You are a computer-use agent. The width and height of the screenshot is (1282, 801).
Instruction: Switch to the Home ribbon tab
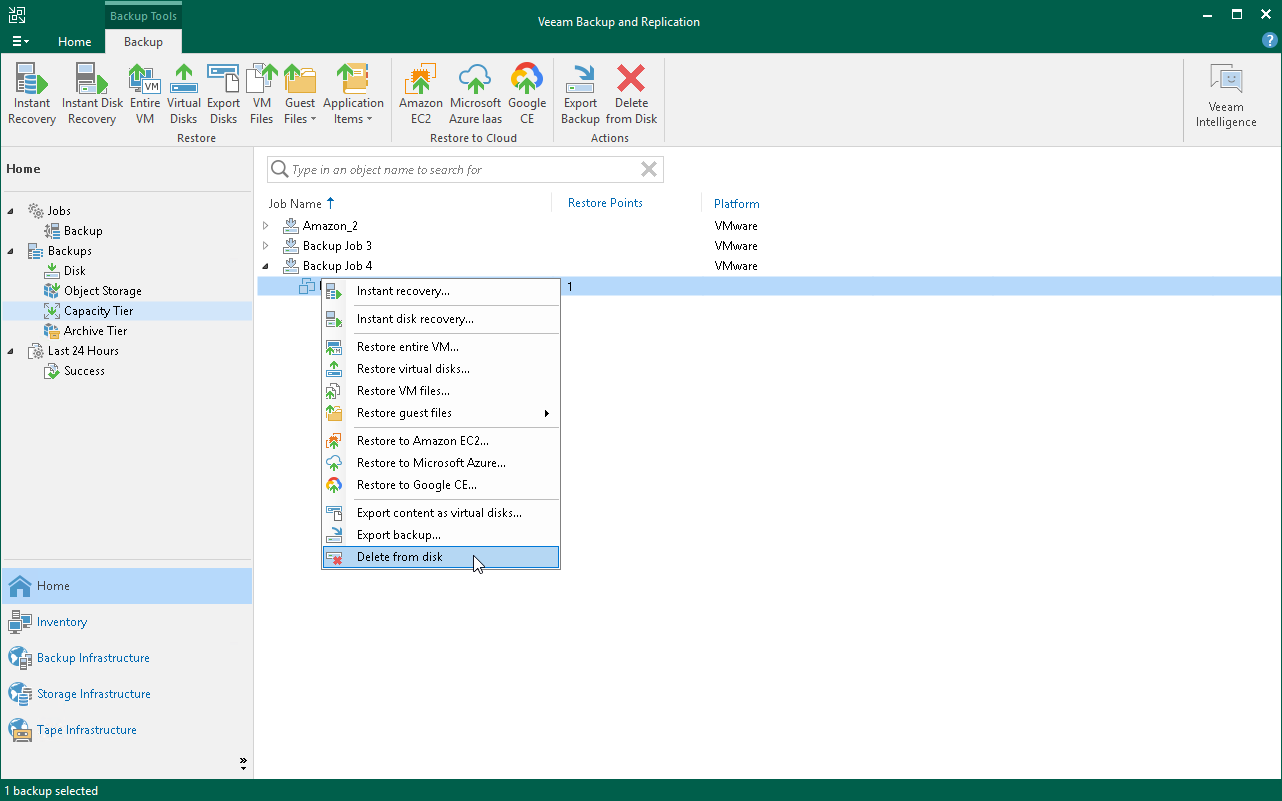coord(75,42)
